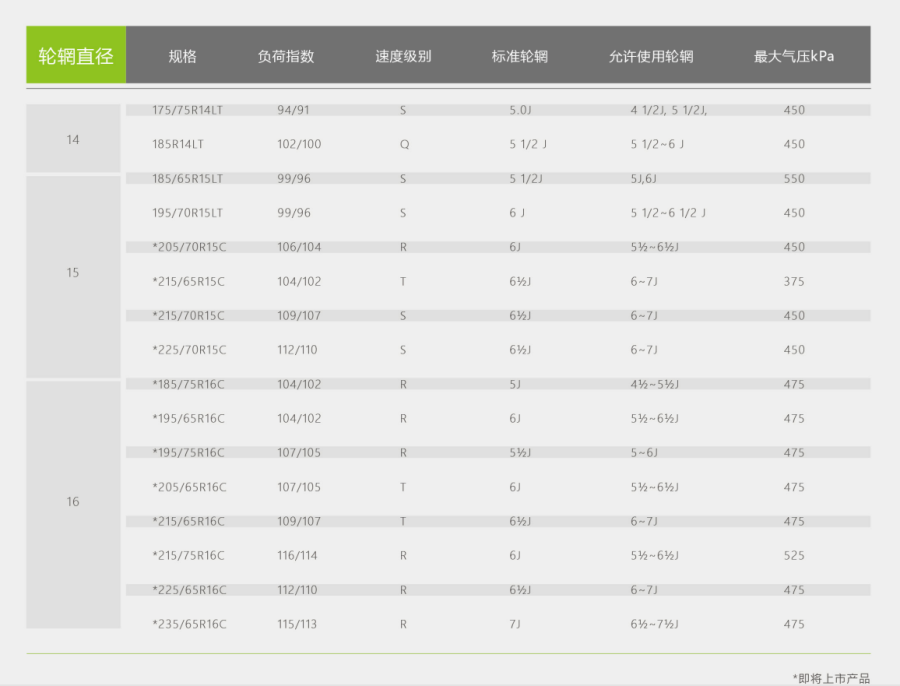Click the *即将上市产品 footnote
The image size is (900, 686).
click(x=832, y=678)
